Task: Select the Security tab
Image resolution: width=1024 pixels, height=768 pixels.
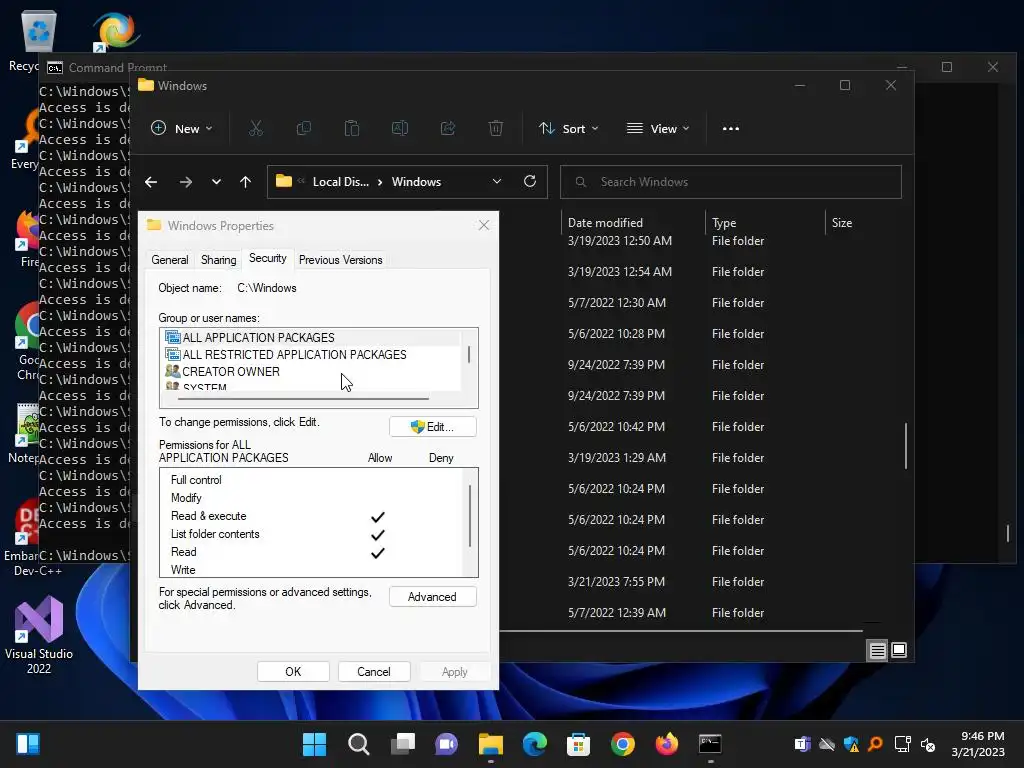Action: [x=268, y=259]
